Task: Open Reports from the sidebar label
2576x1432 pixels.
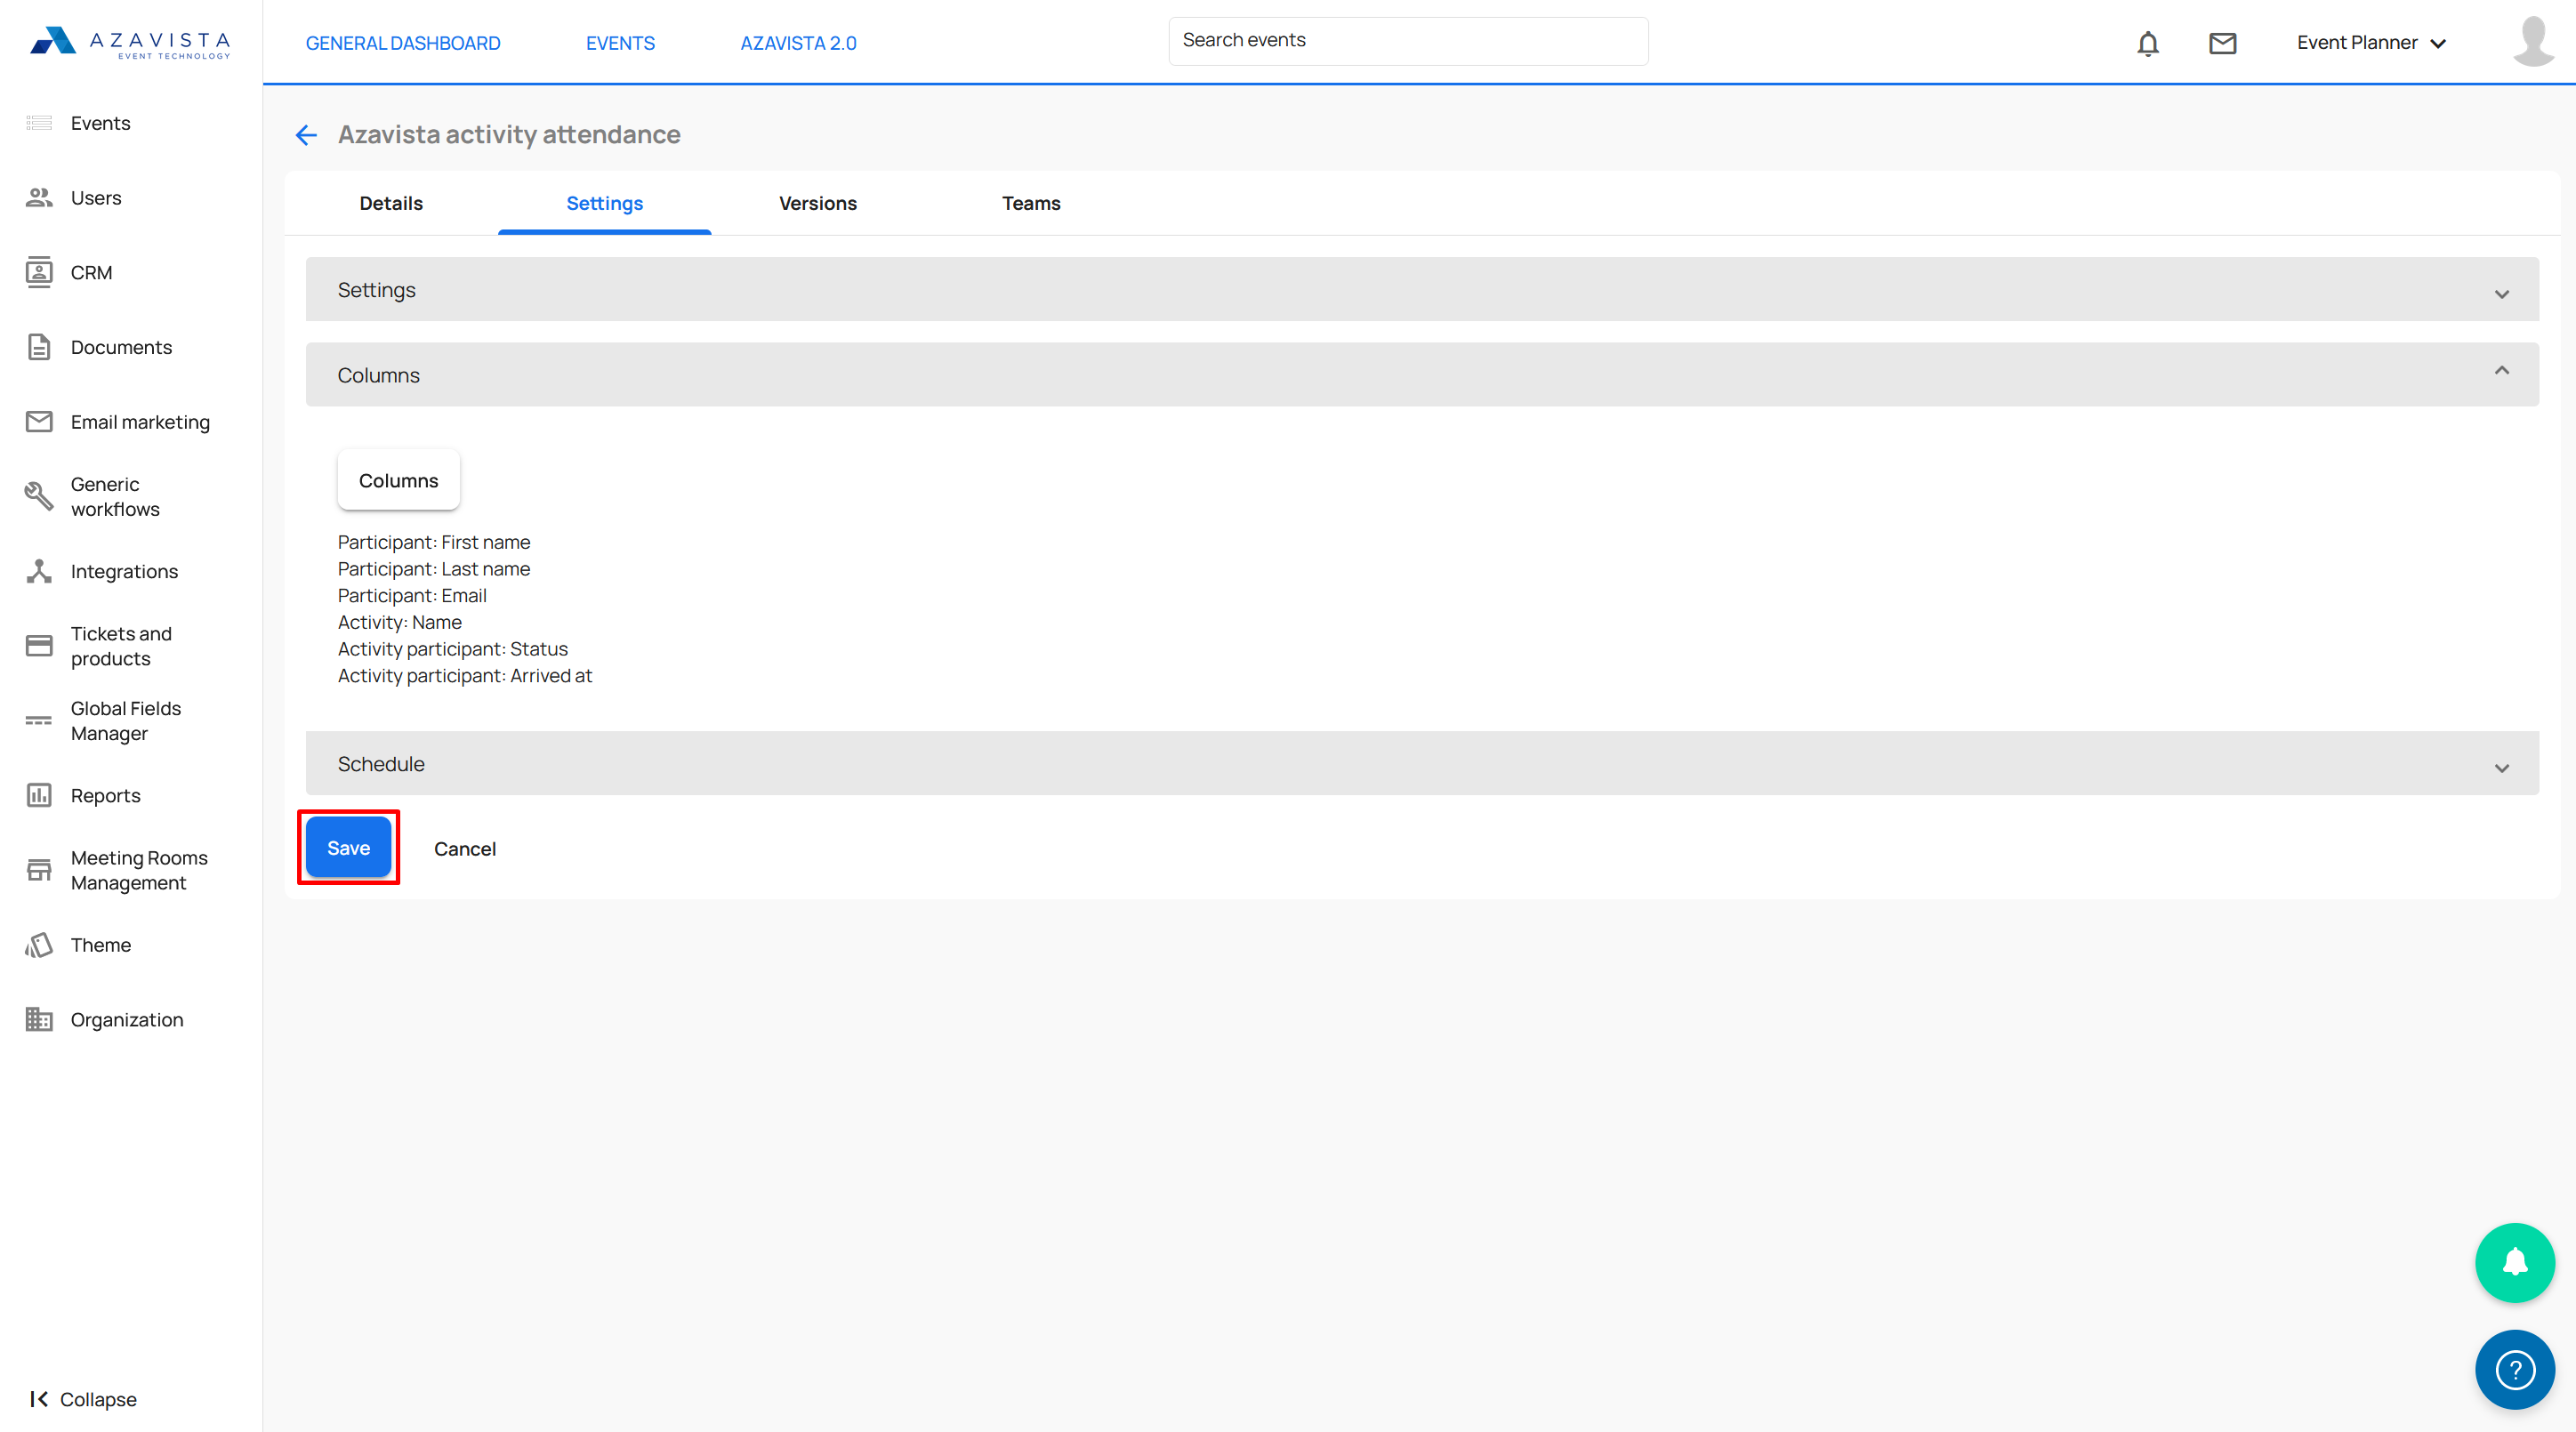Action: 105,795
